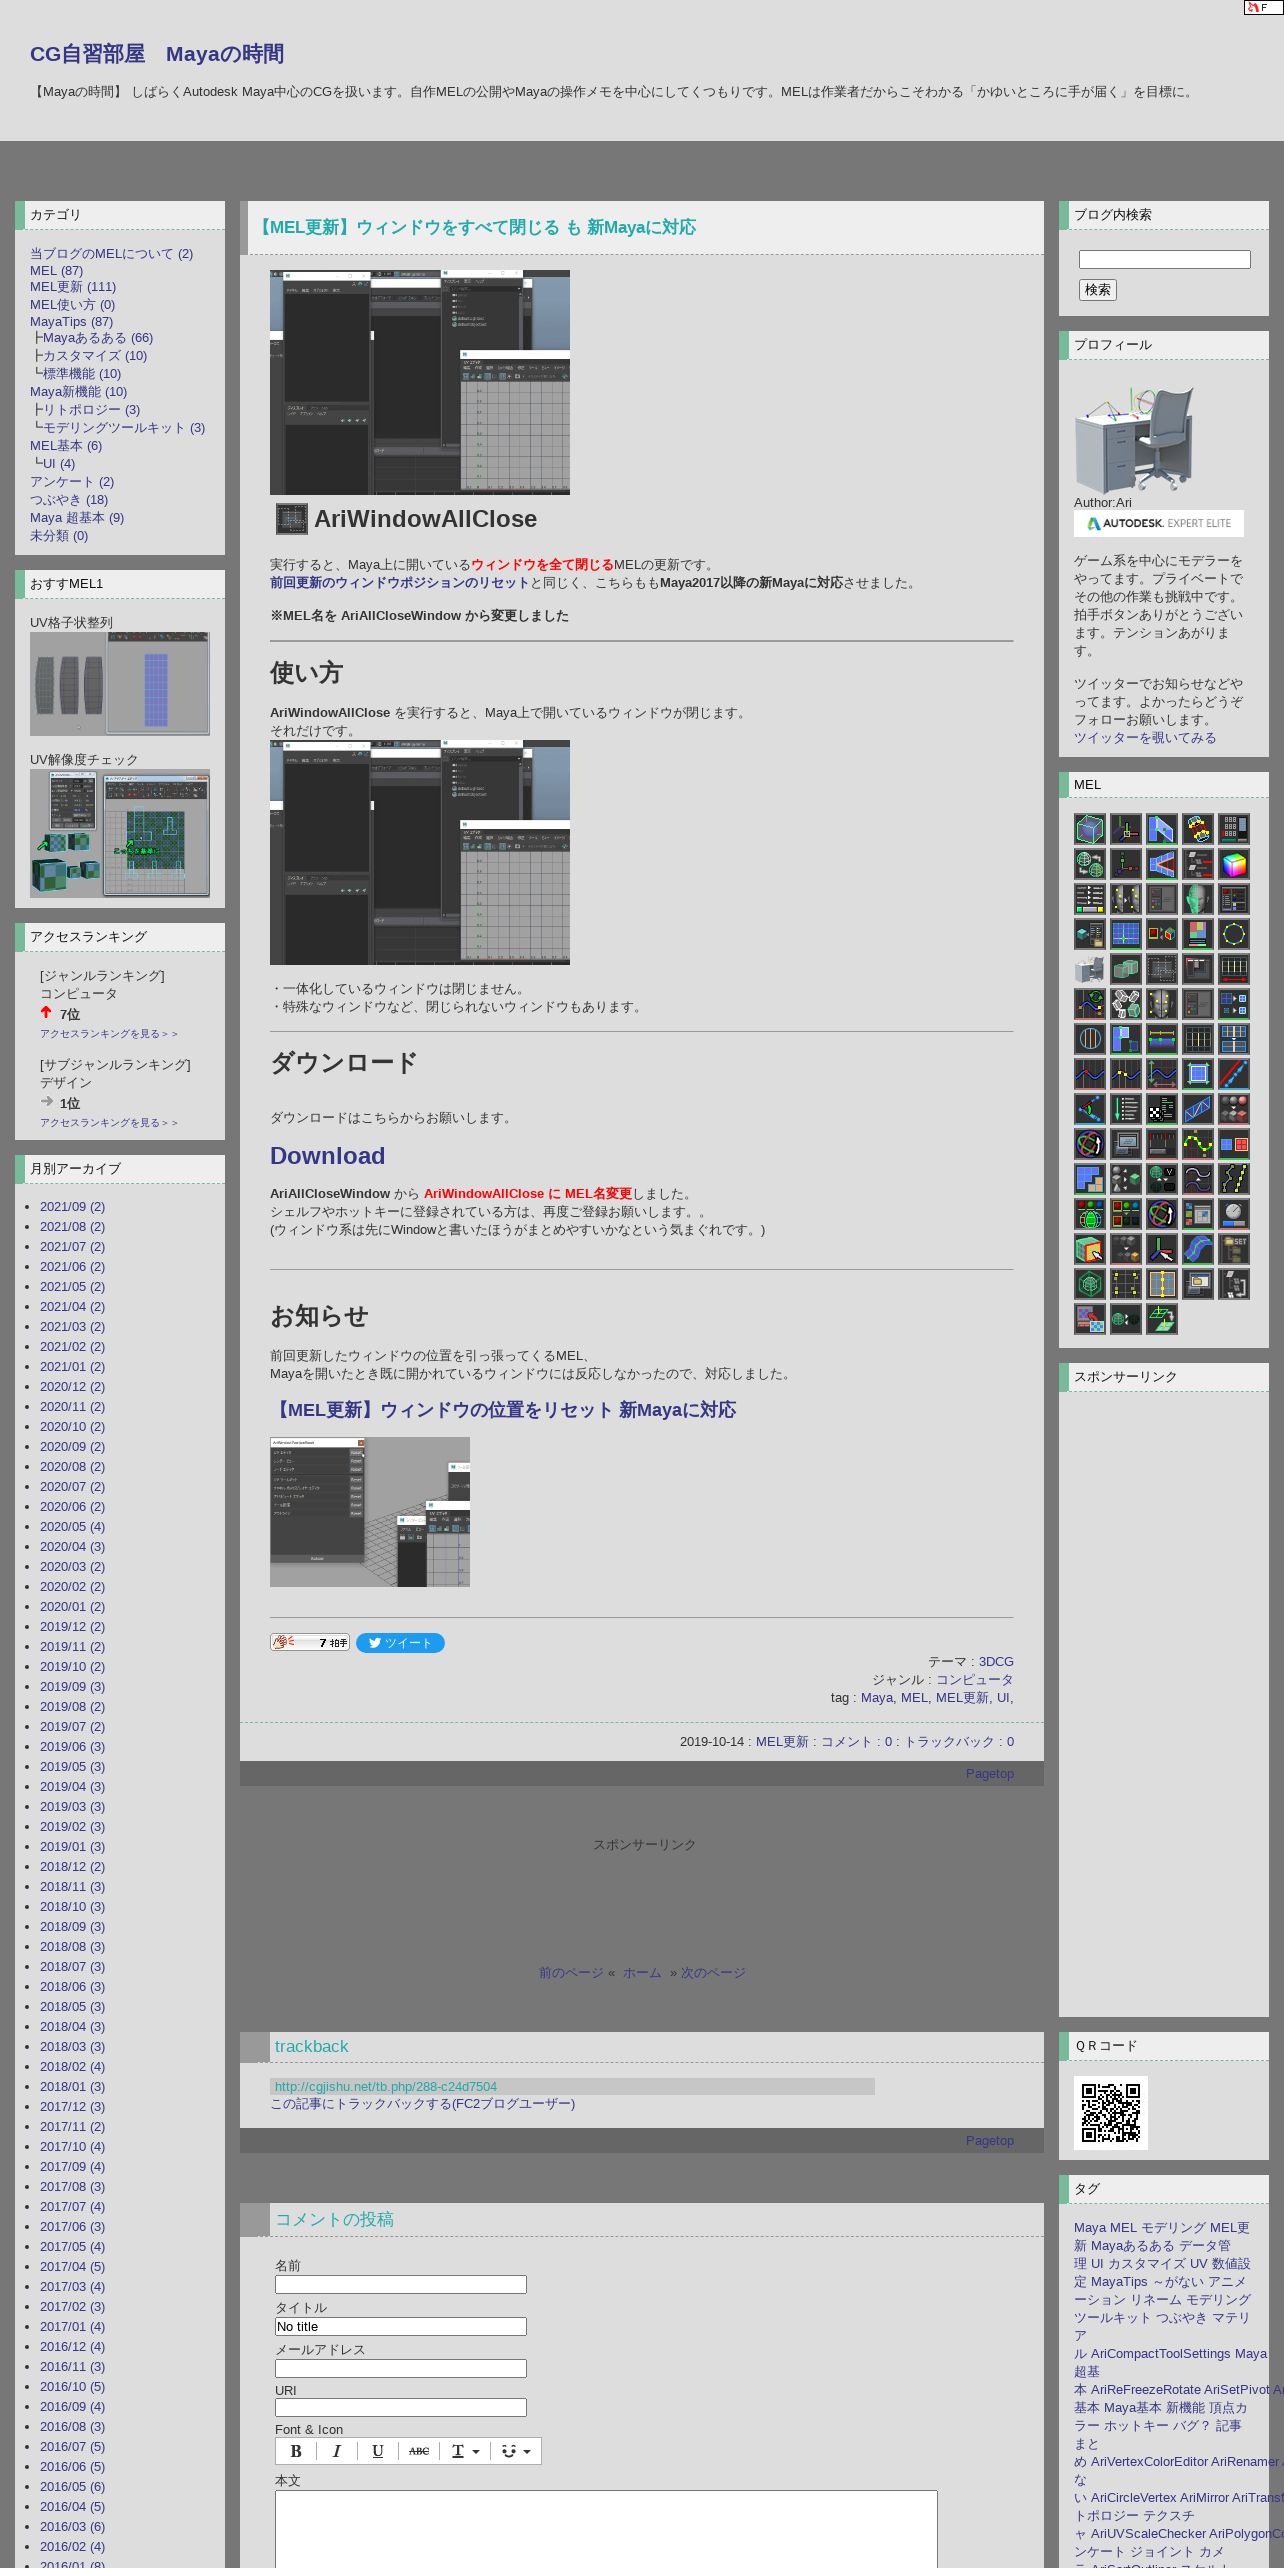Image resolution: width=1284 pixels, height=2568 pixels.
Task: Click the ホーム home link
Action: click(642, 1973)
